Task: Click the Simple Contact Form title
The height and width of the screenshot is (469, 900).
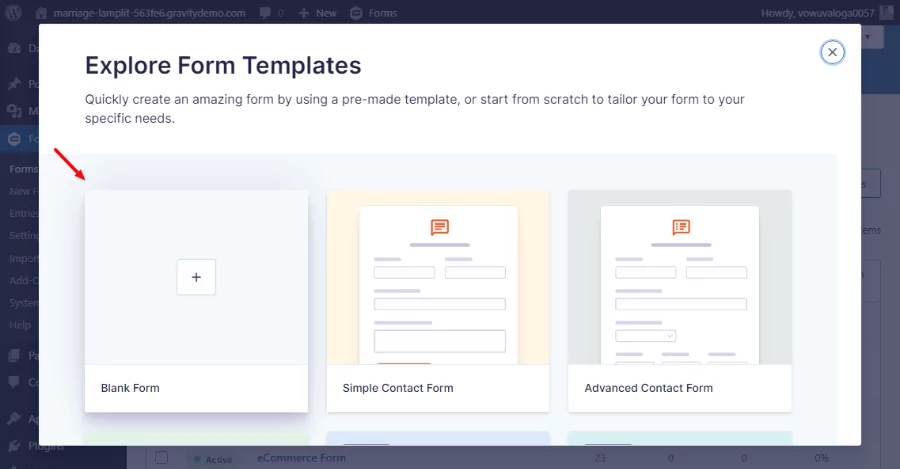Action: (398, 388)
